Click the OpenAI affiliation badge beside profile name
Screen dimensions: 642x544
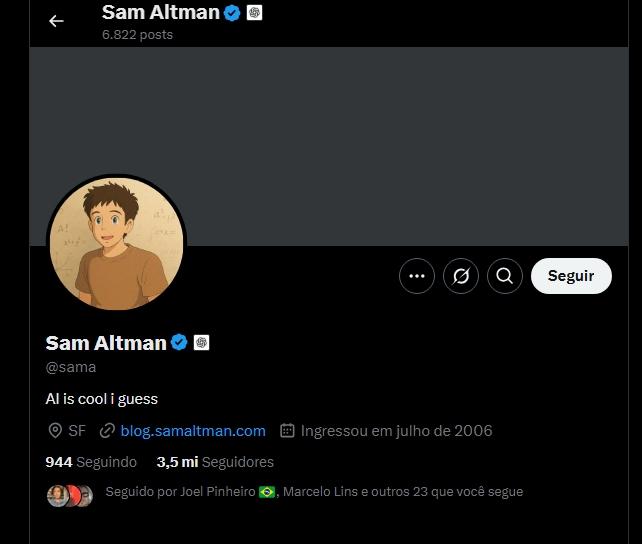201,343
